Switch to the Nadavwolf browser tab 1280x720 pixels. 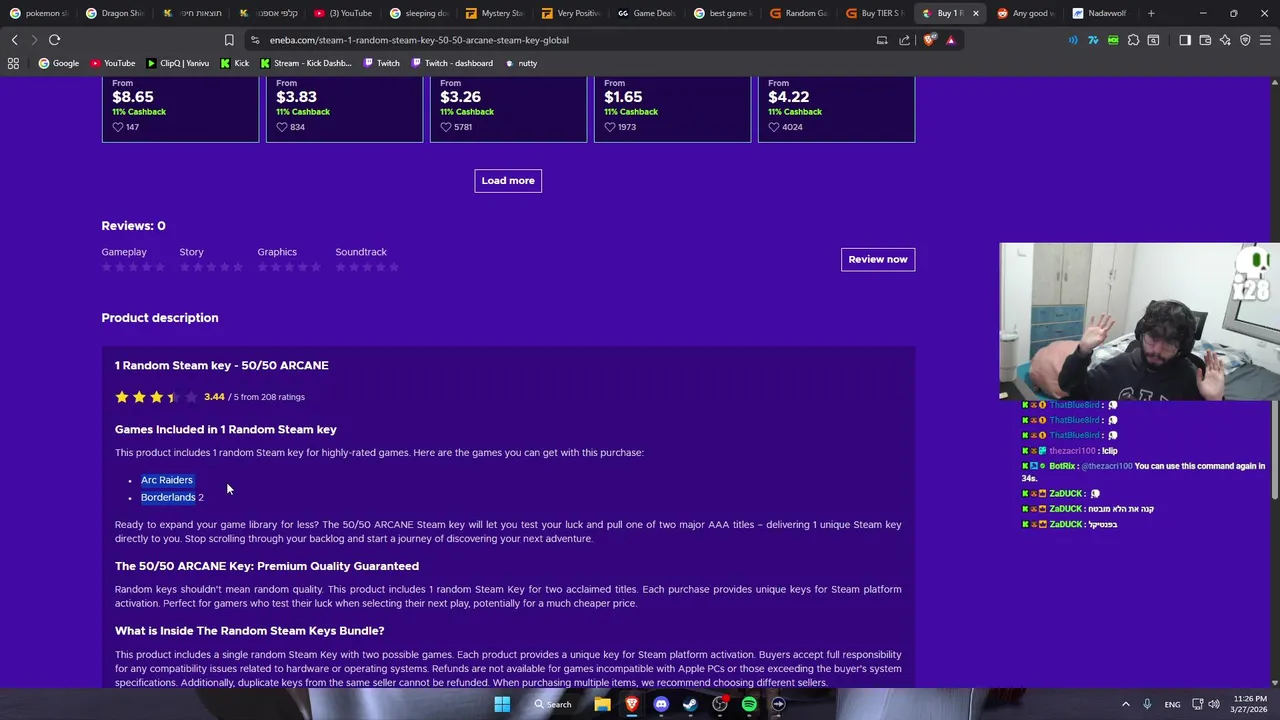coord(1100,13)
